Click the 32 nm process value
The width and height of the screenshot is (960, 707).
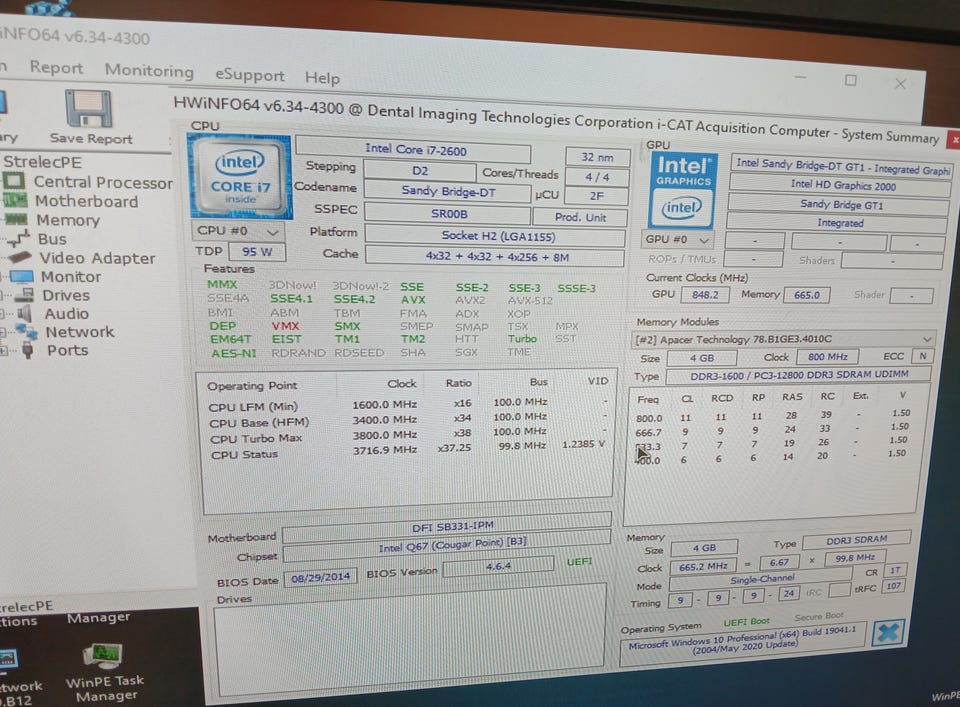[x=597, y=157]
